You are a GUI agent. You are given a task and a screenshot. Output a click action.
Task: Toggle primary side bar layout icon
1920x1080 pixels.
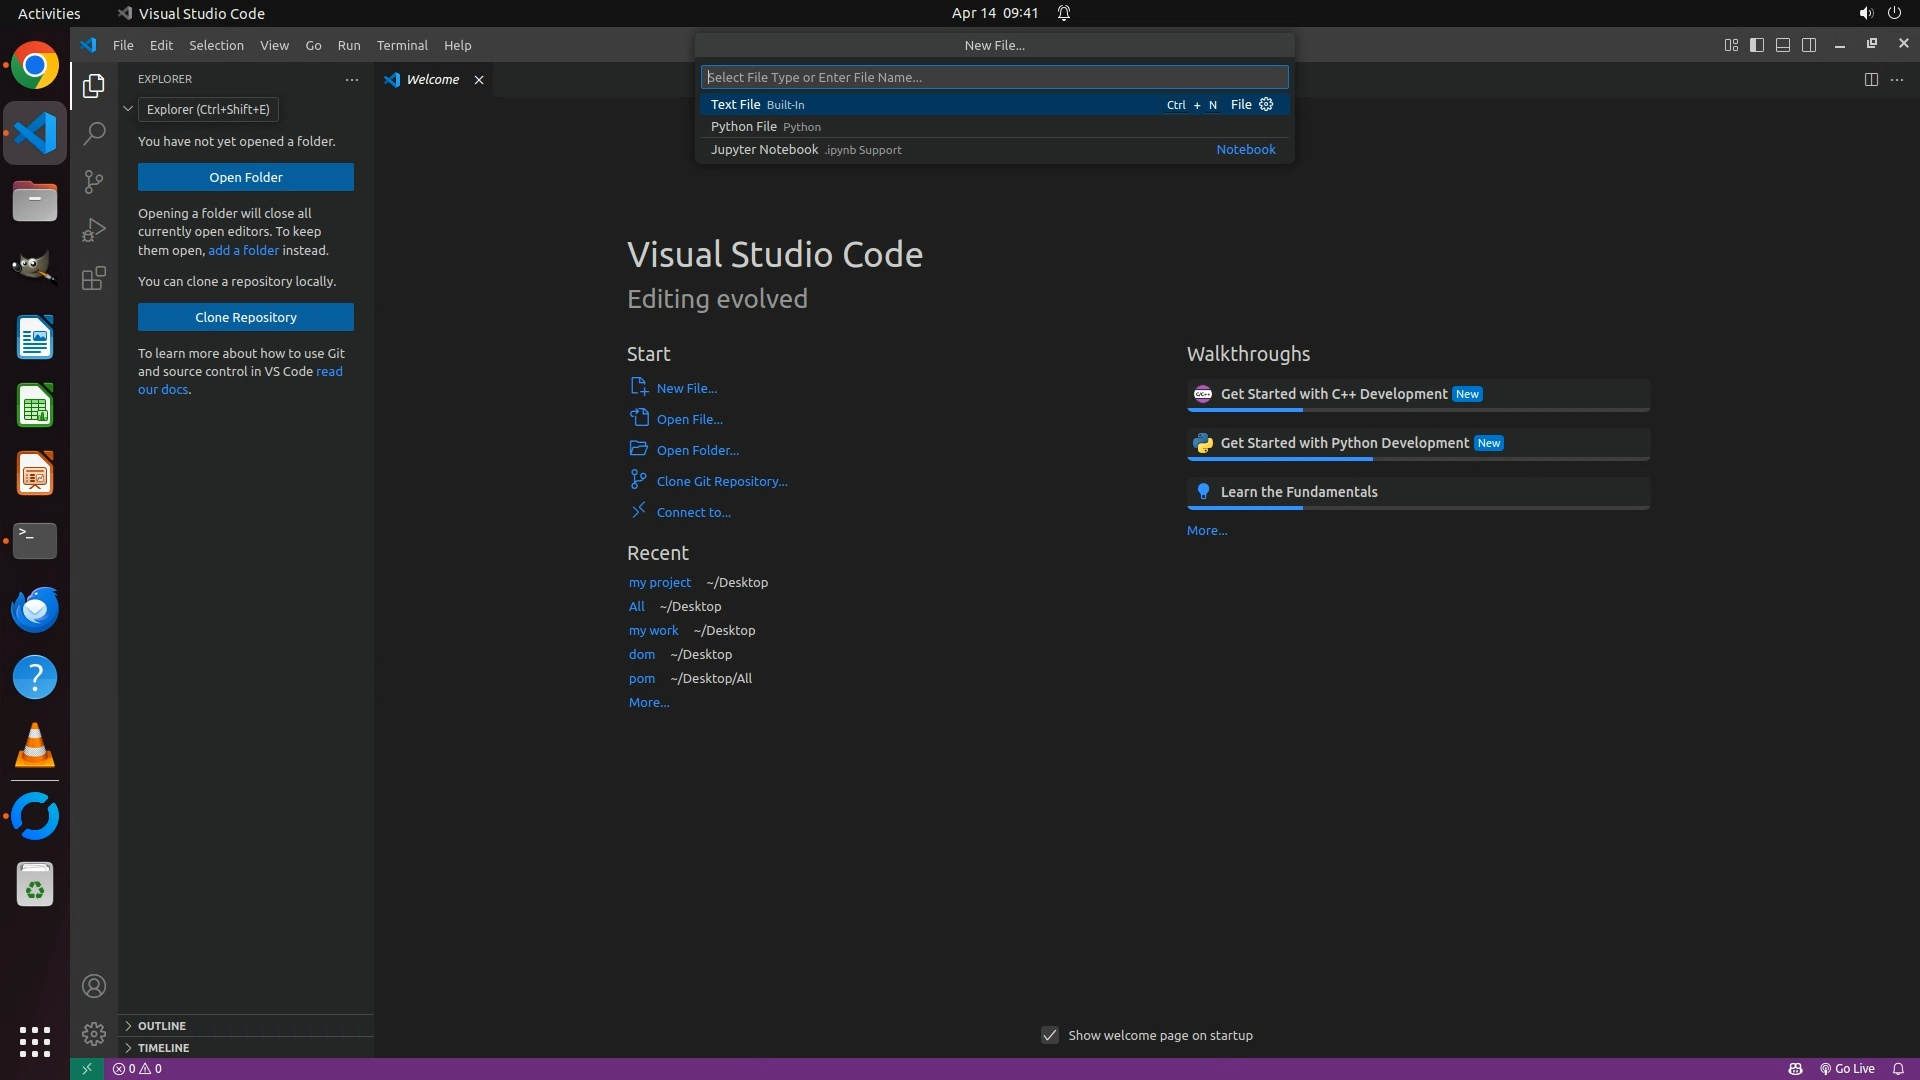click(x=1757, y=45)
